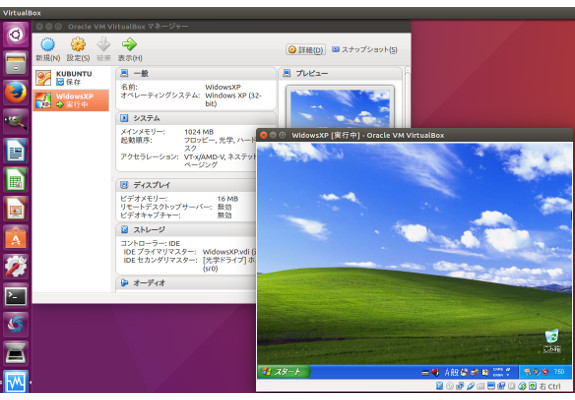Click the red security shield tray icon
The width and height of the screenshot is (575, 400).
click(x=545, y=372)
